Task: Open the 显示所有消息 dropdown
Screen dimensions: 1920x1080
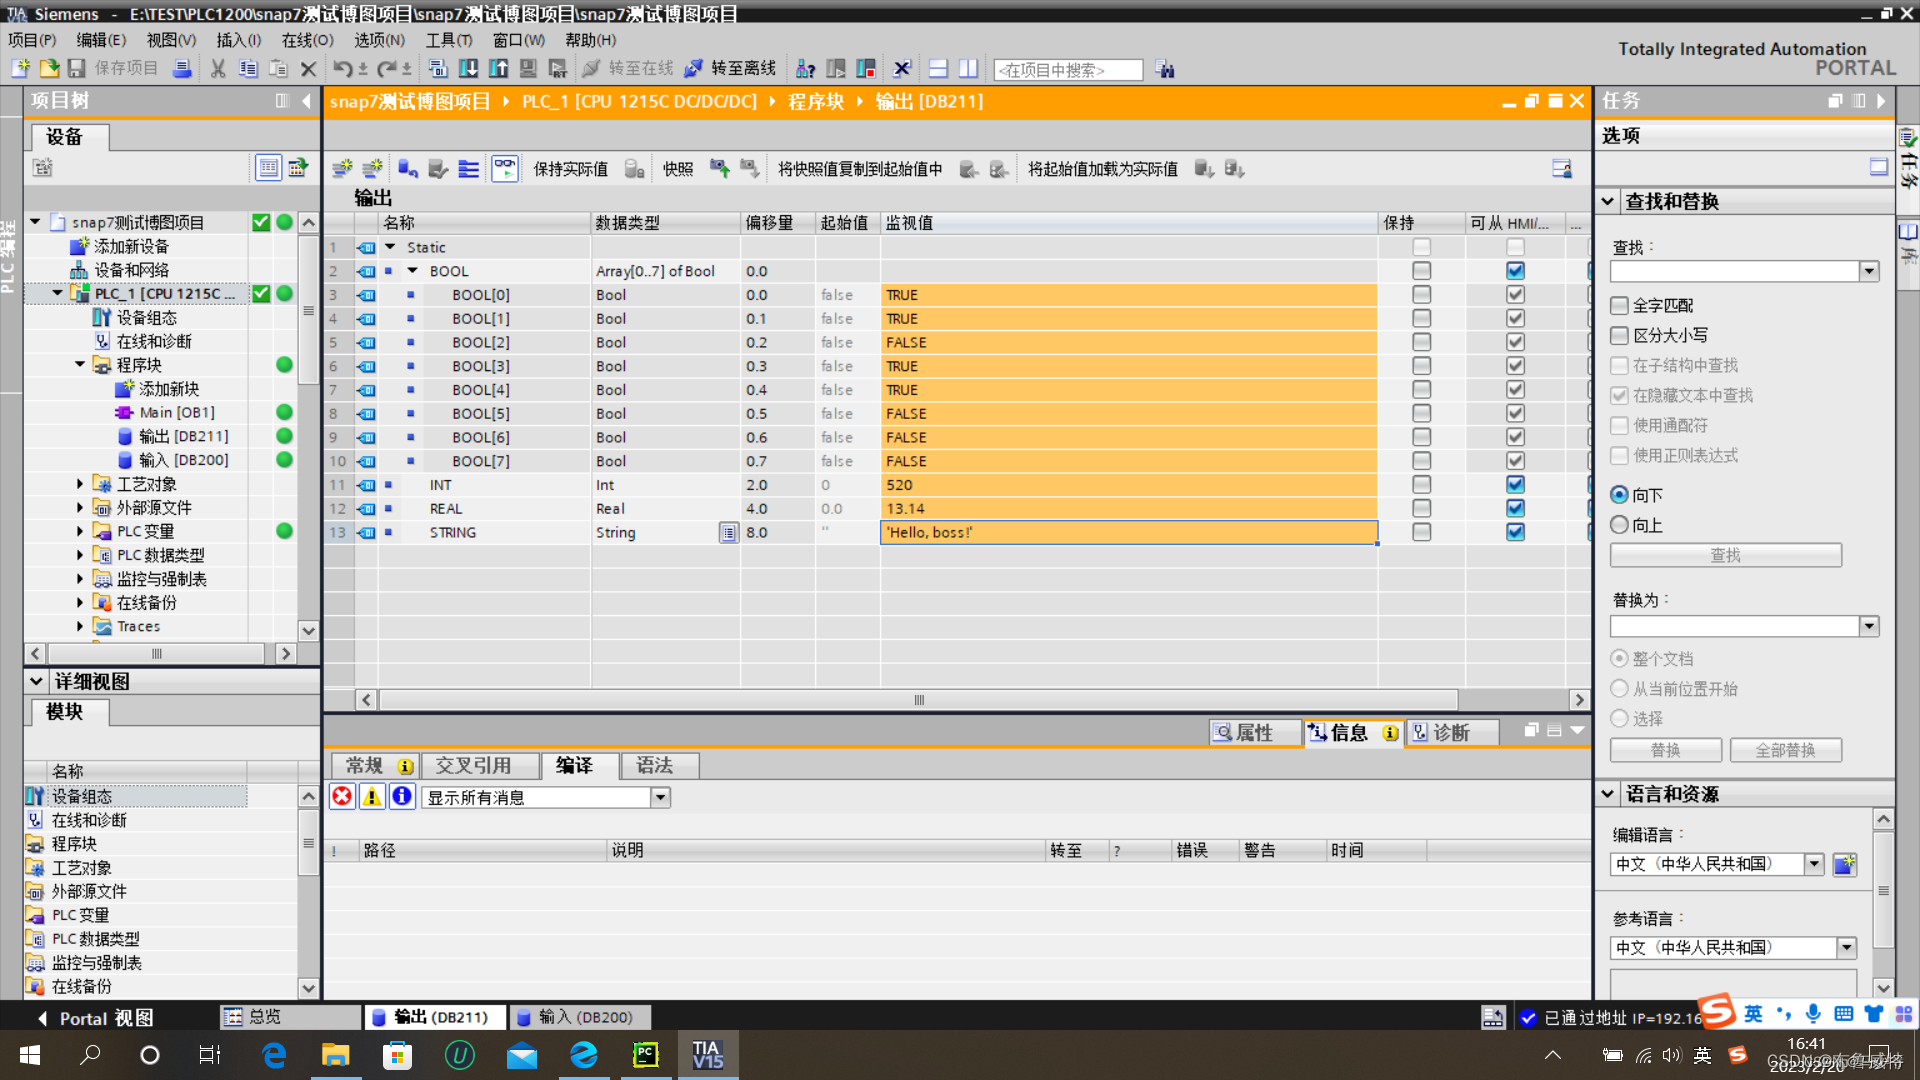Action: [660, 797]
